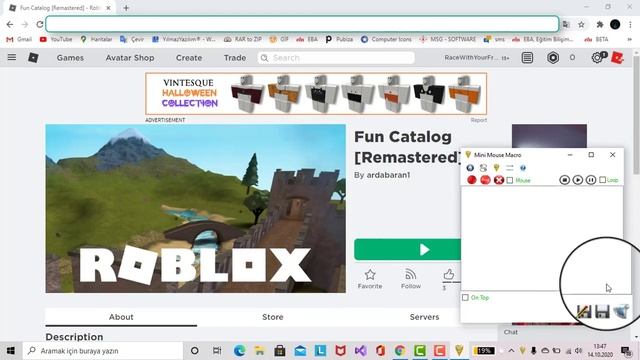
Task: Enable the Mouse checkbox in Mini Mouse Macro
Action: [x=510, y=180]
